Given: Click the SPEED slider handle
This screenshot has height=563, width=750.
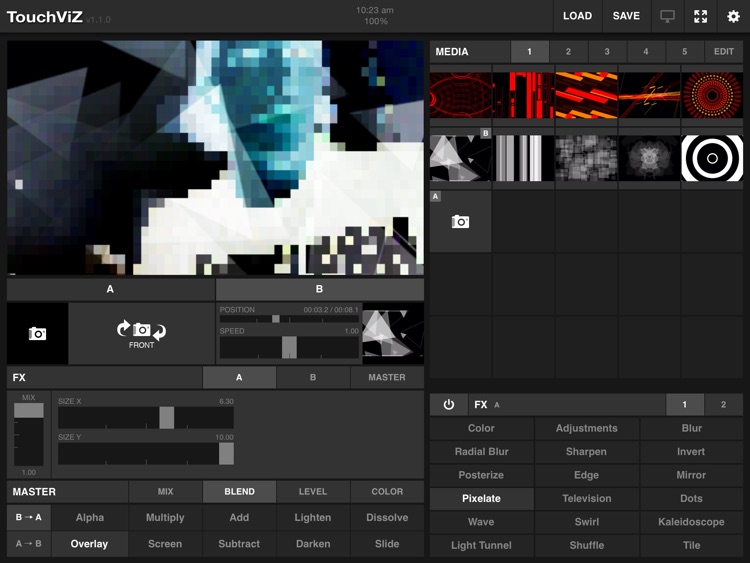Looking at the screenshot, I should coord(289,347).
